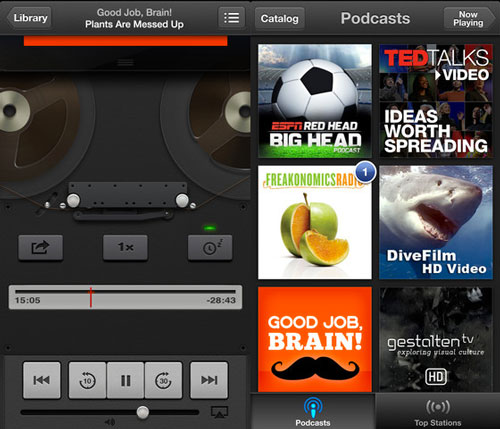
Task: Open the TED Talks Video podcast
Action: coord(436,101)
